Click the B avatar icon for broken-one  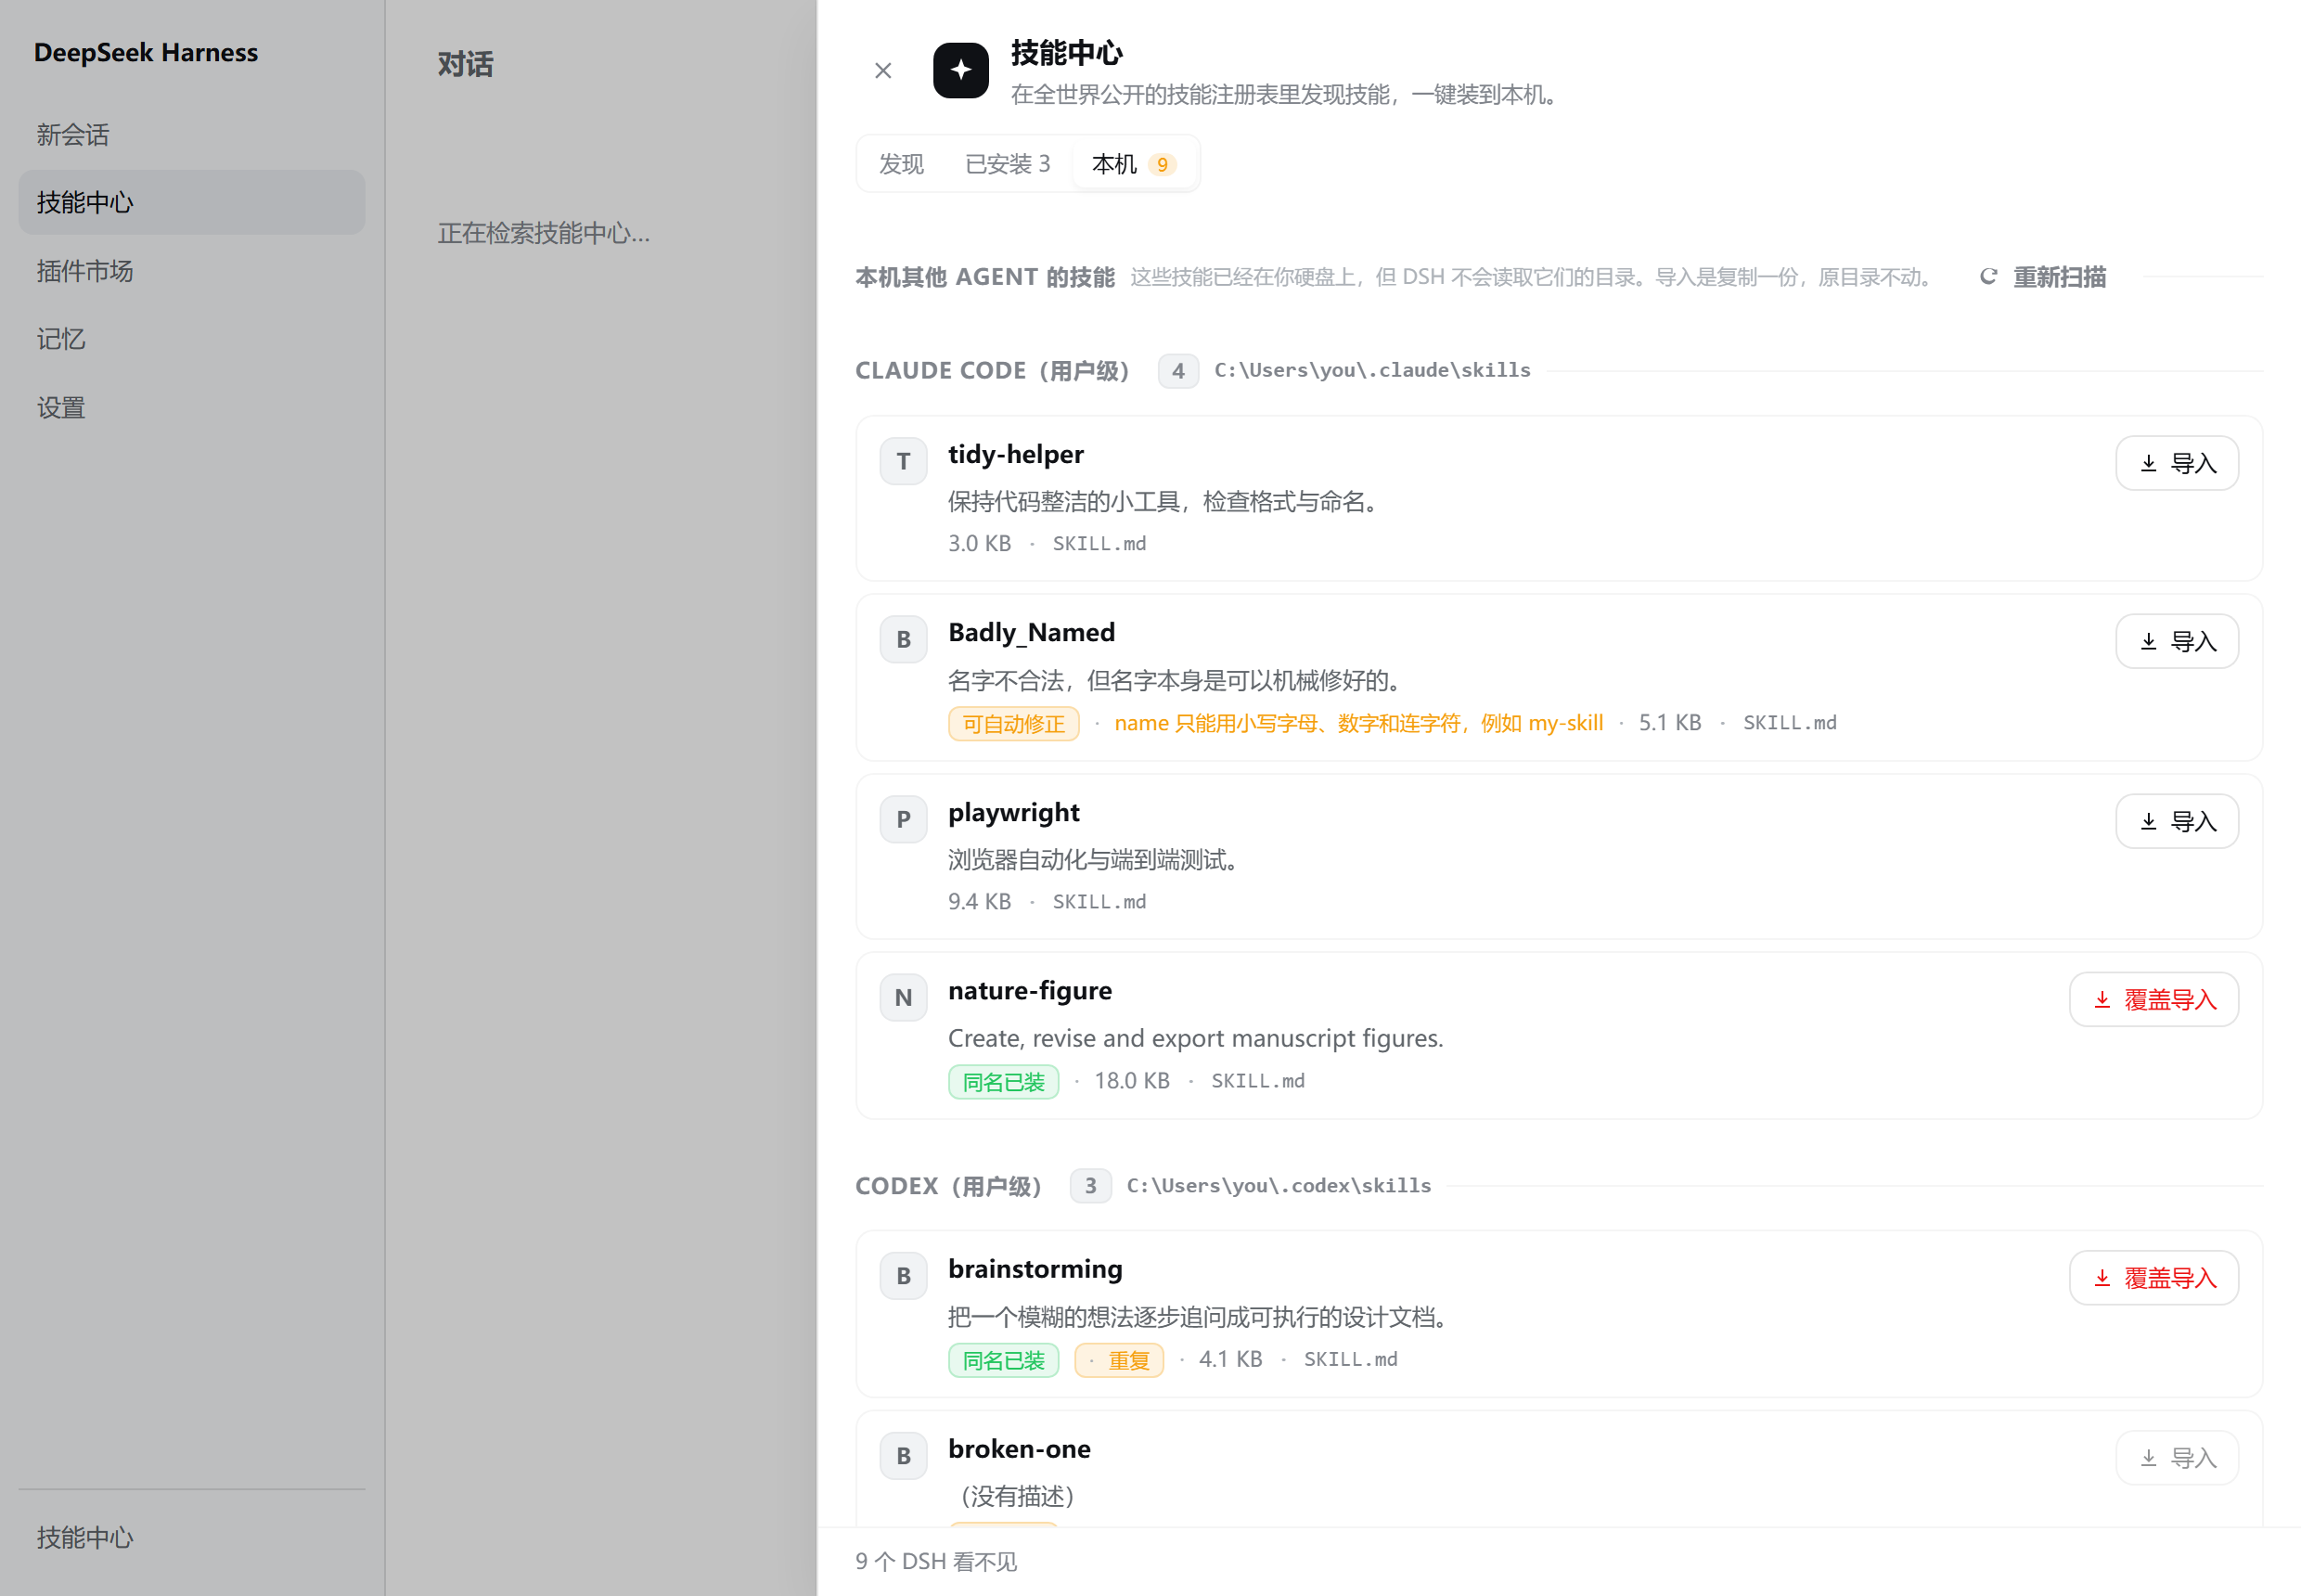(x=903, y=1455)
